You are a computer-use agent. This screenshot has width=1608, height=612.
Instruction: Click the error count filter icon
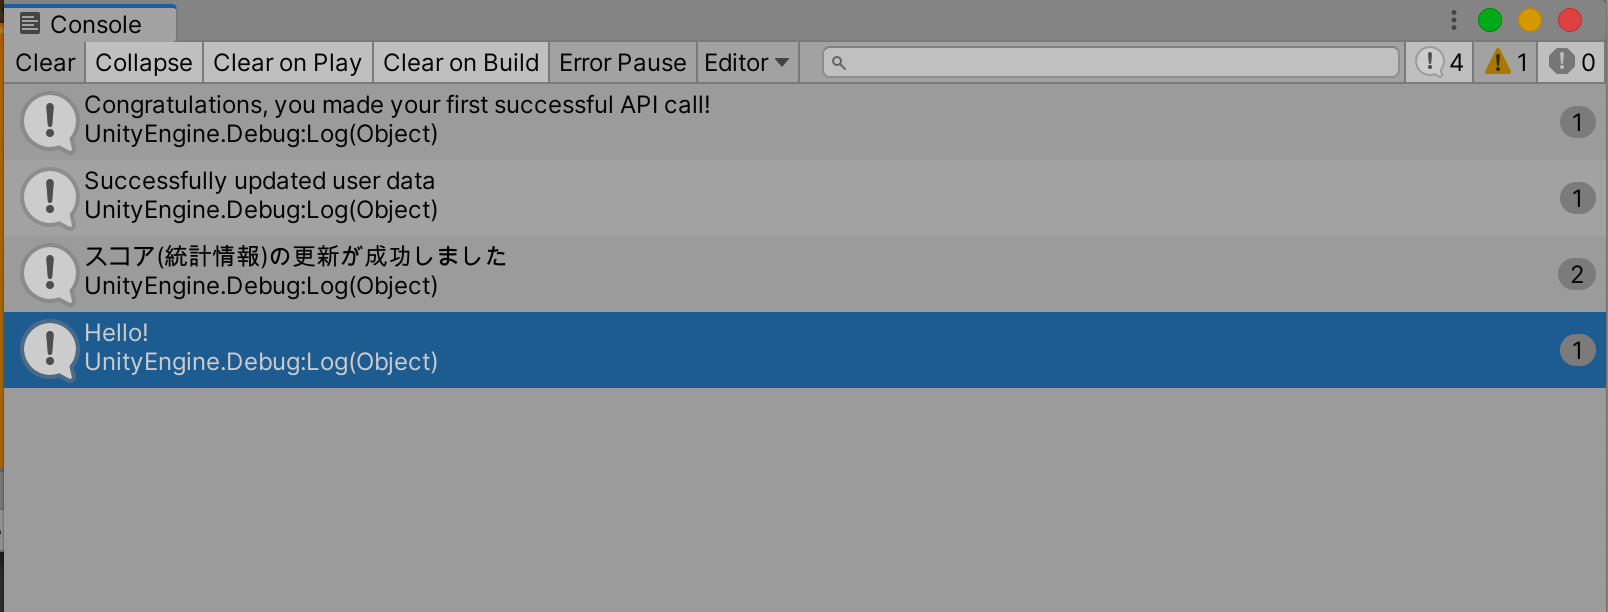(x=1561, y=62)
